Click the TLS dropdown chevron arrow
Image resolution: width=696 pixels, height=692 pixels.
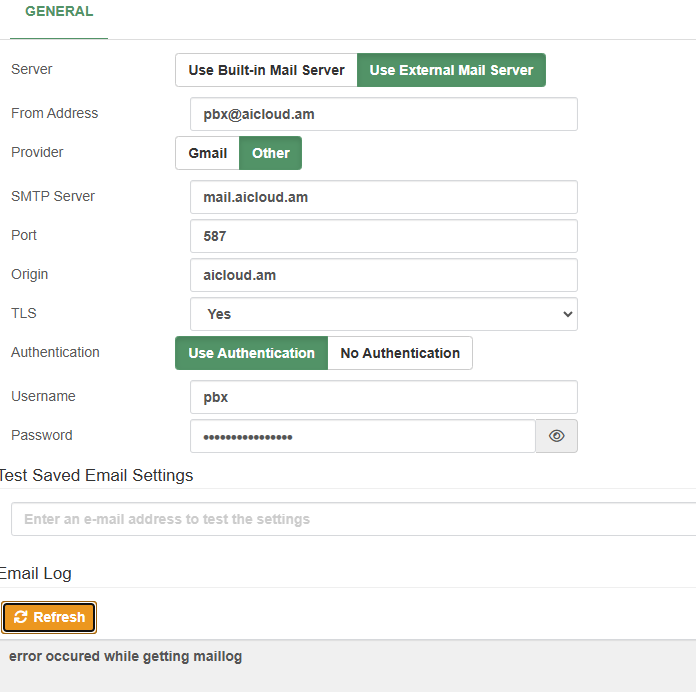[x=567, y=314]
